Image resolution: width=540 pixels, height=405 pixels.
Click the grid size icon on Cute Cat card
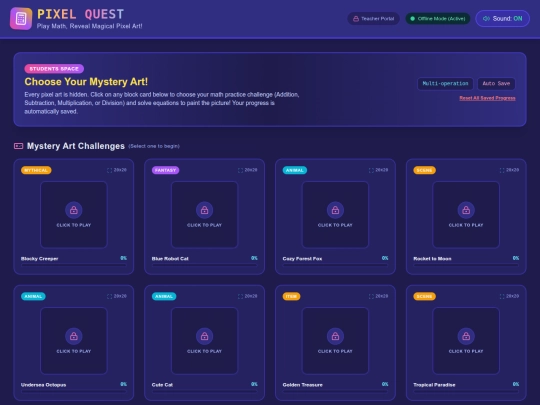[x=240, y=296]
